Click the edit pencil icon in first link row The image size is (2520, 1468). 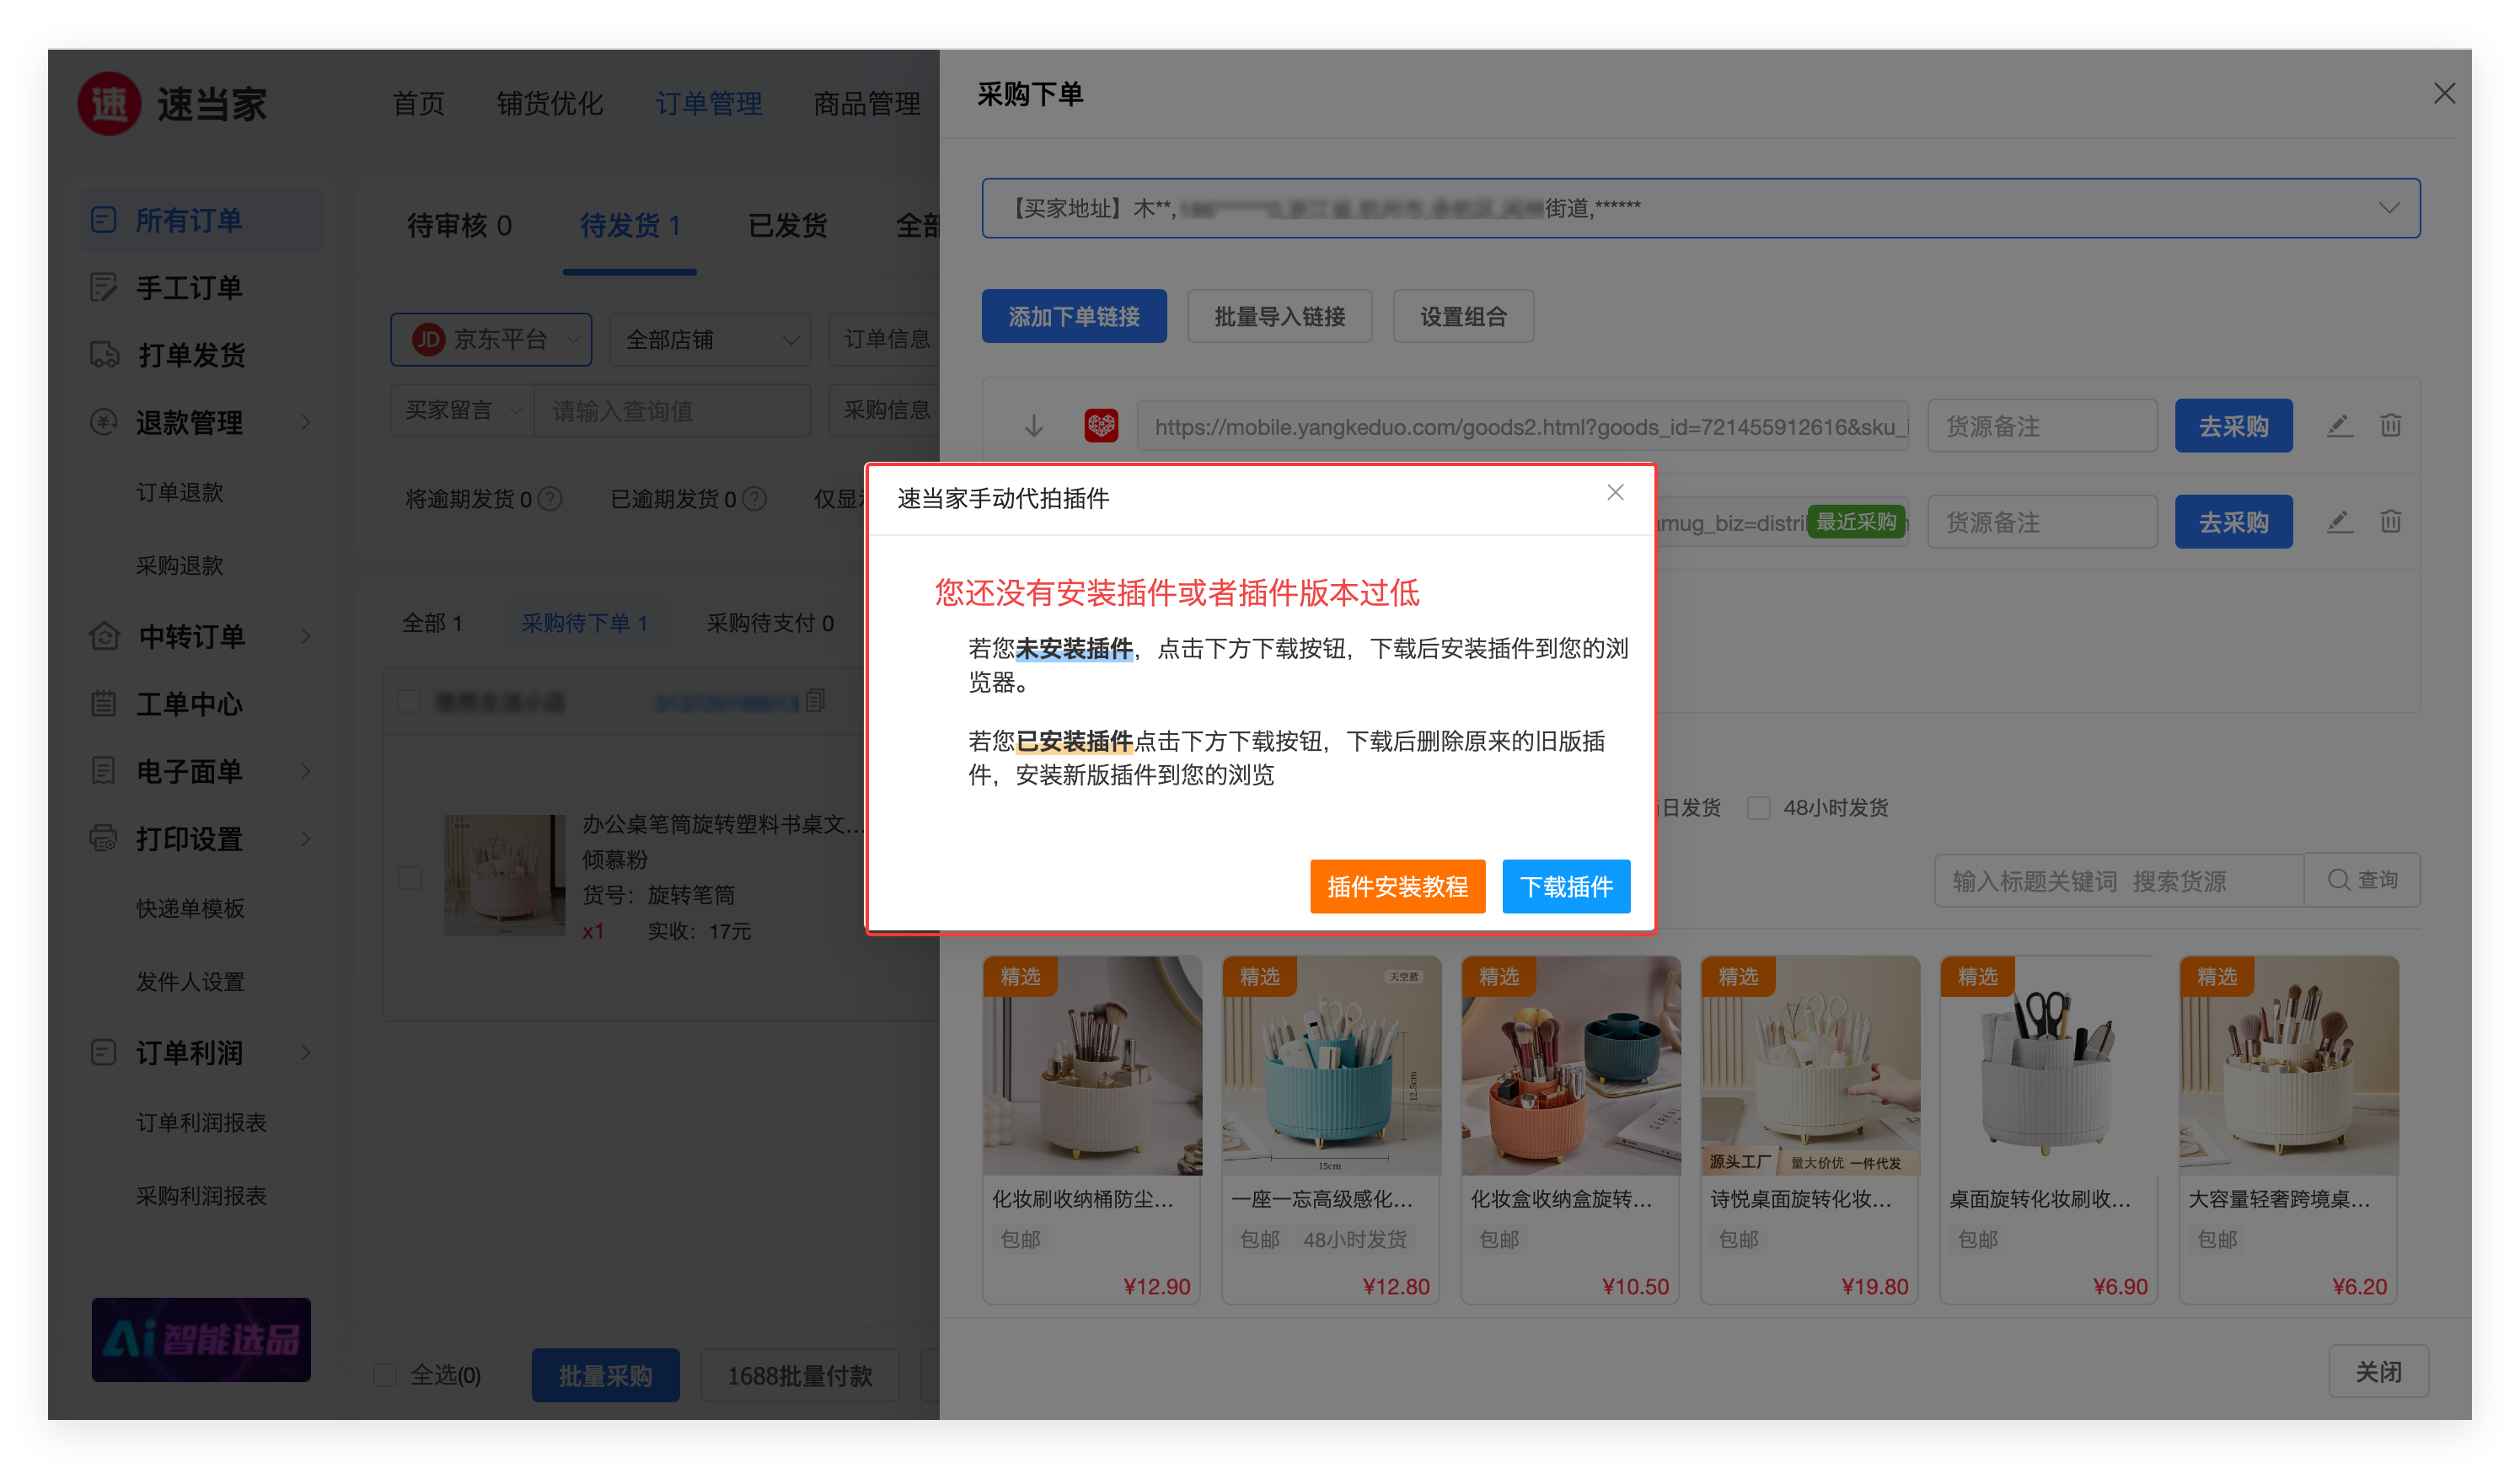point(2338,426)
